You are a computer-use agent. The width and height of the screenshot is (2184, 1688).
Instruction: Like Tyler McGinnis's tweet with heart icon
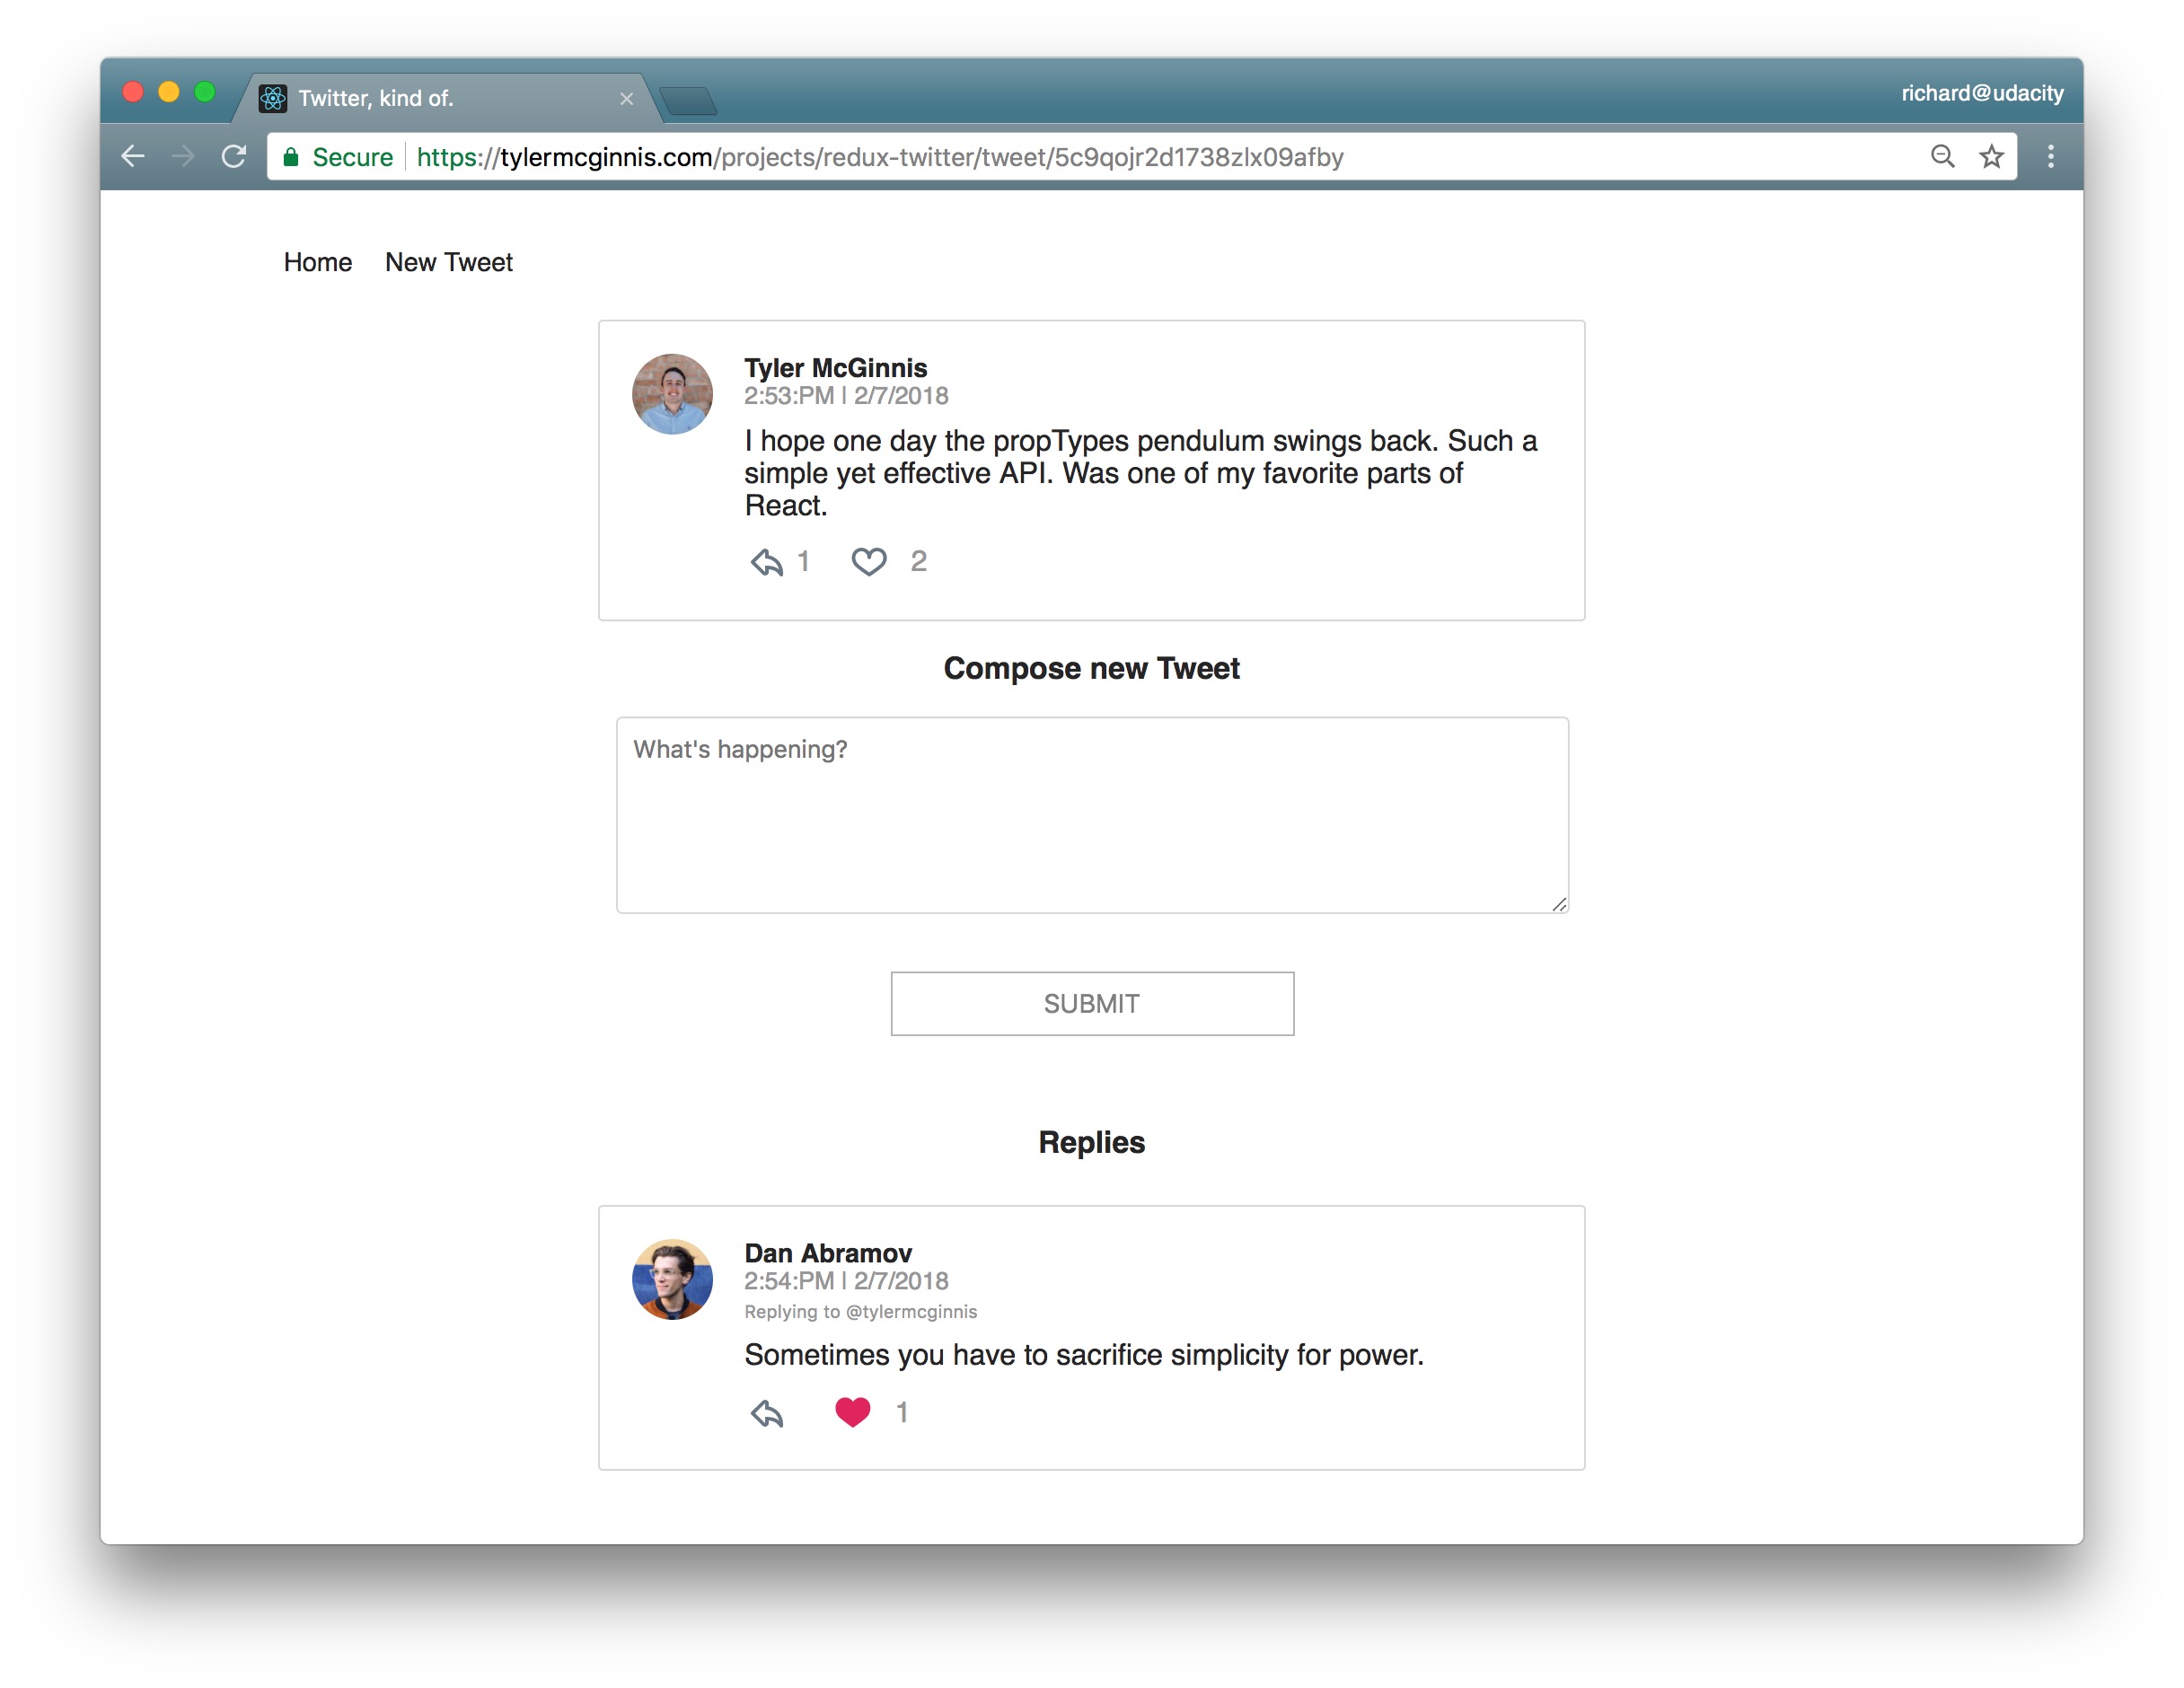[x=868, y=562]
